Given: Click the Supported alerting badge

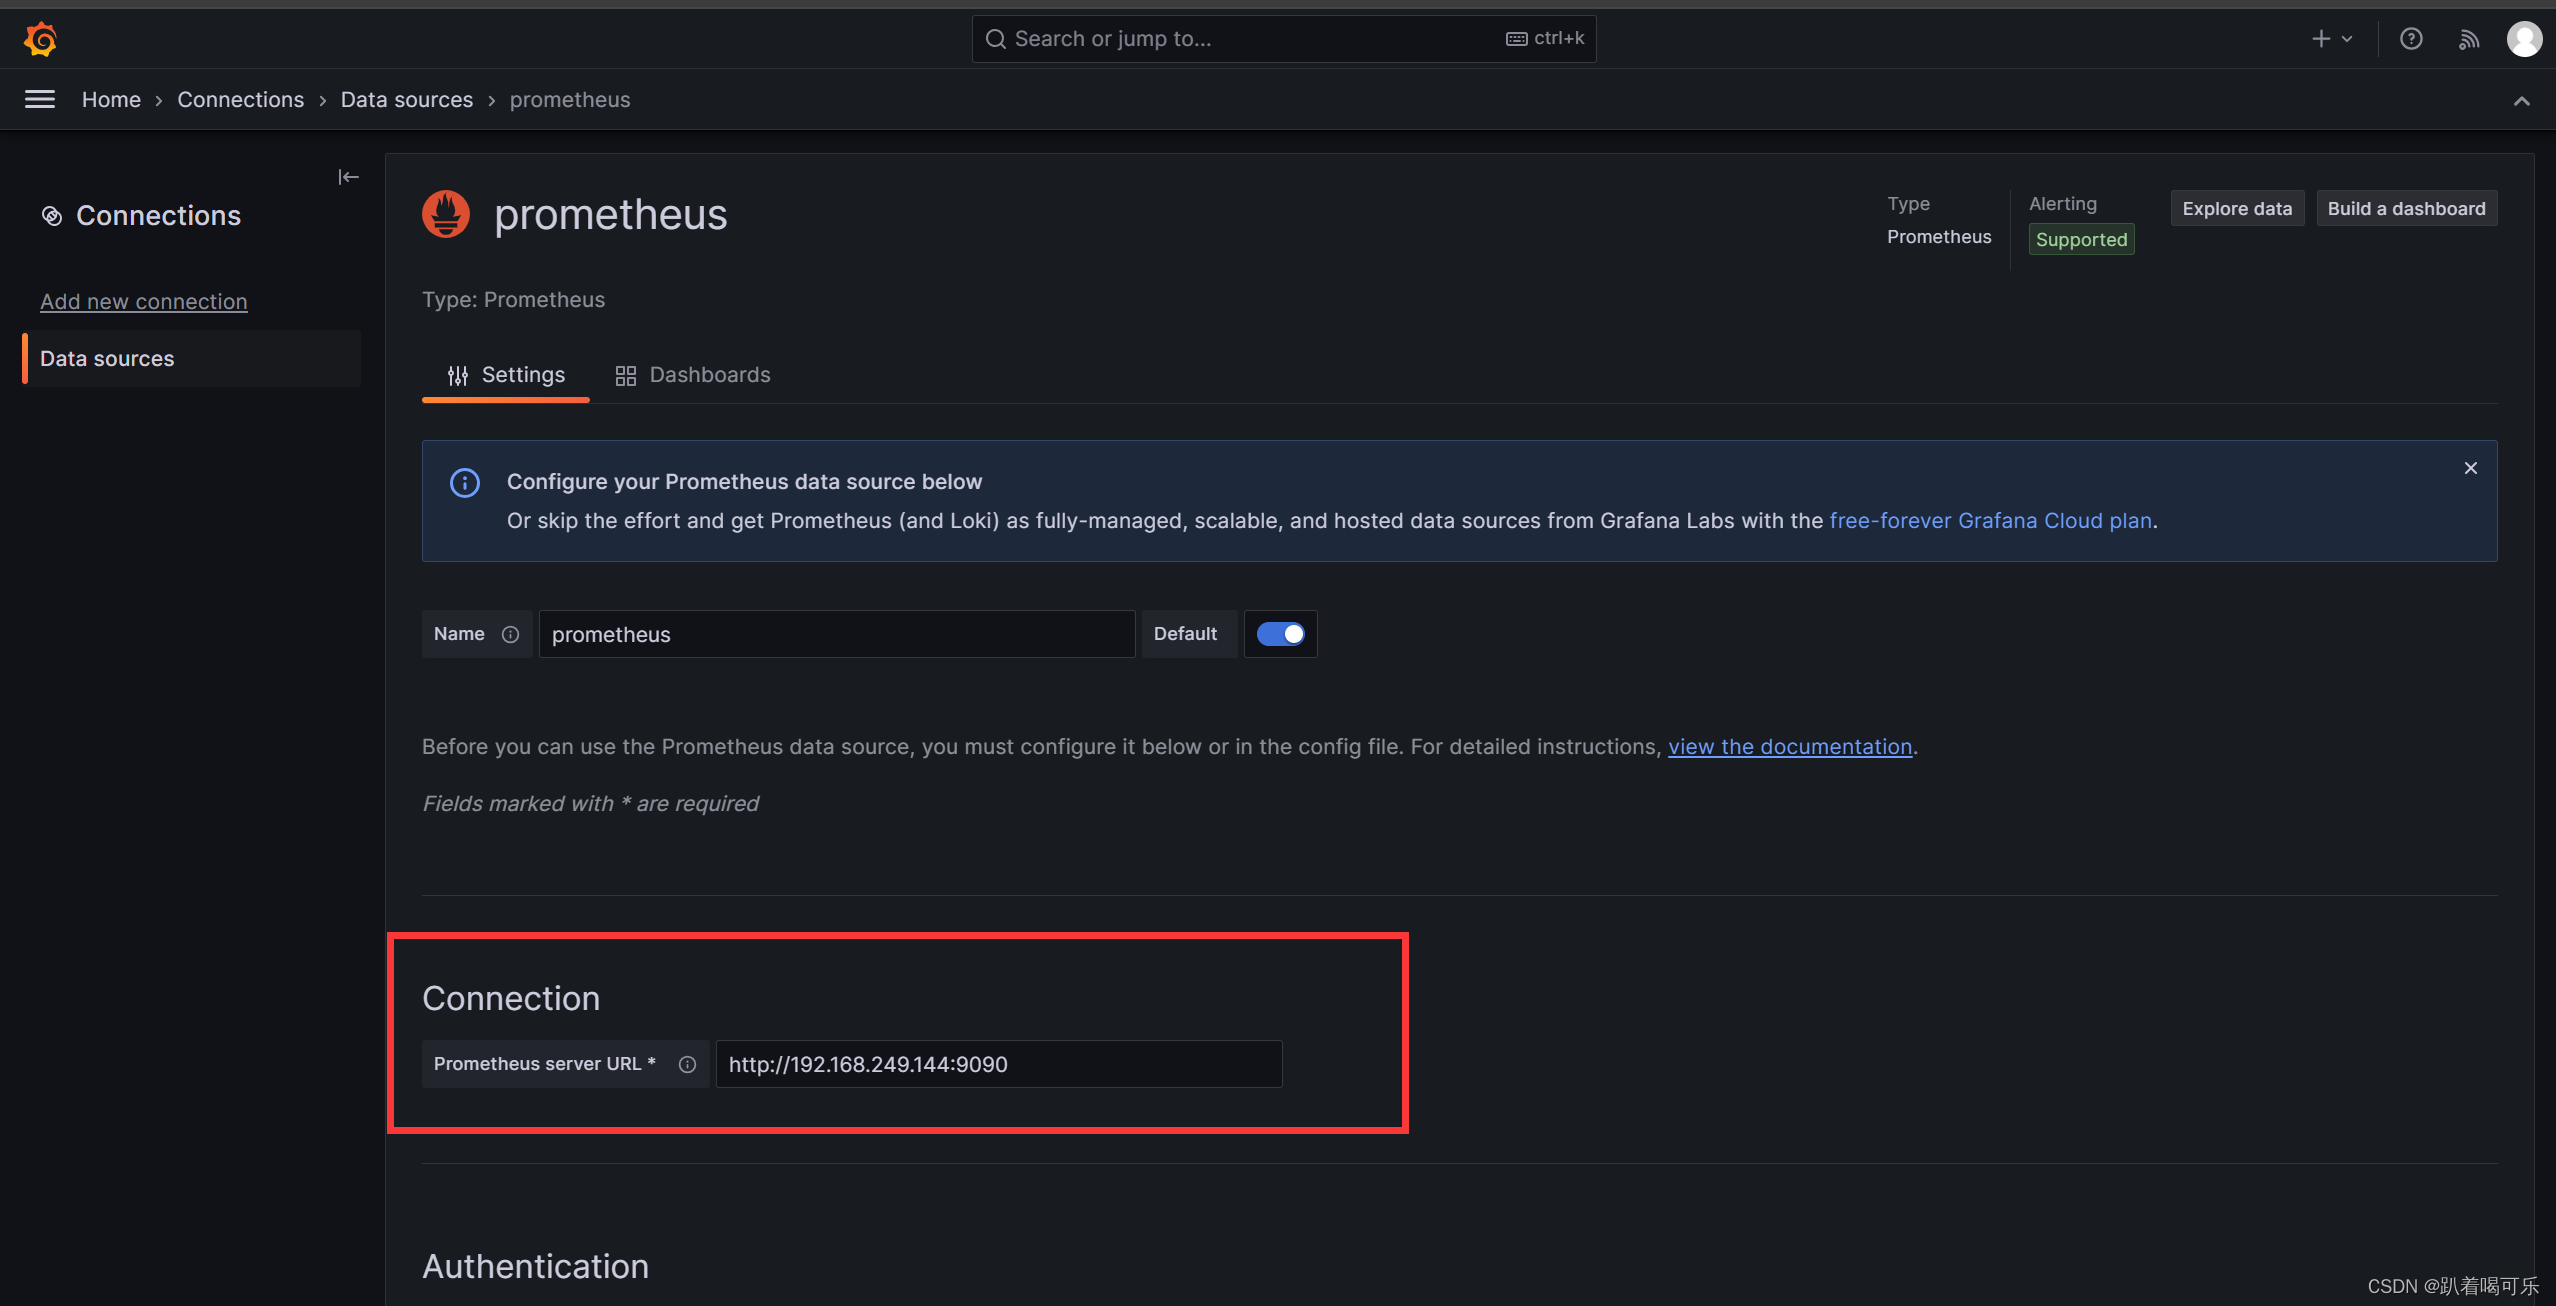Looking at the screenshot, I should (x=2082, y=239).
